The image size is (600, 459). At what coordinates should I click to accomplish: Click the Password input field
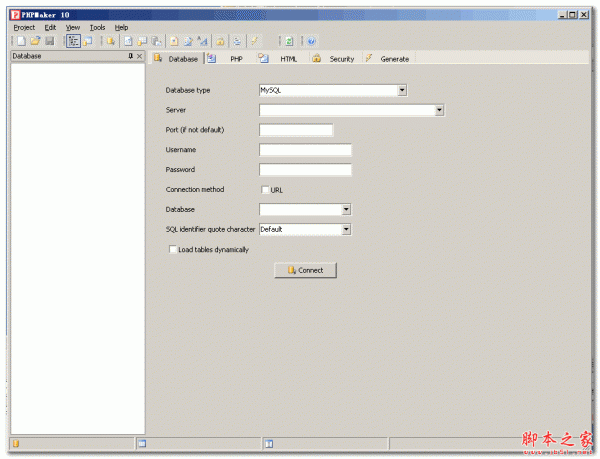pos(305,170)
